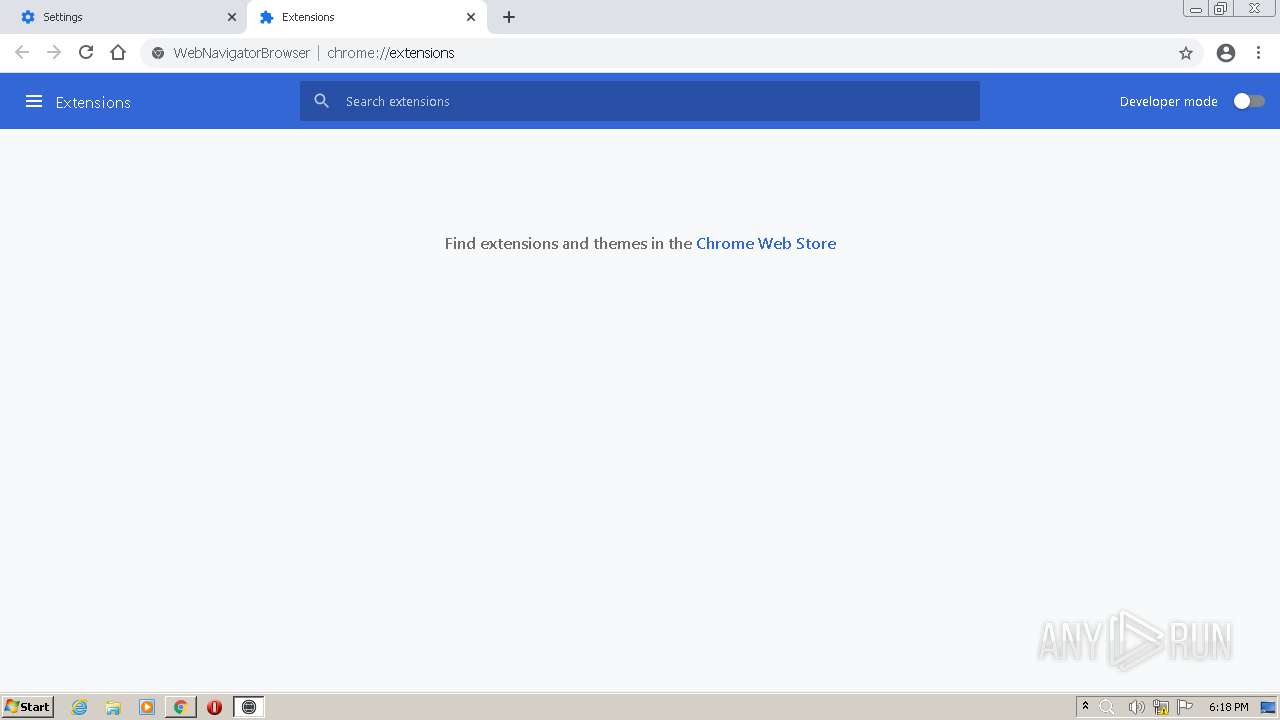Screen dimensions: 1280x720
Task: Open the Chrome Web Store link
Action: point(766,243)
